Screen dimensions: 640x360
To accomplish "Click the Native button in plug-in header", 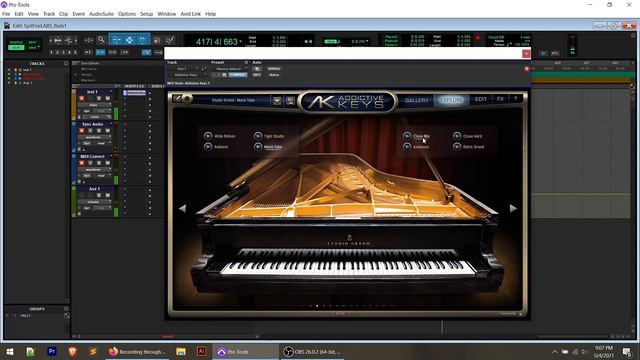I will click(x=274, y=75).
